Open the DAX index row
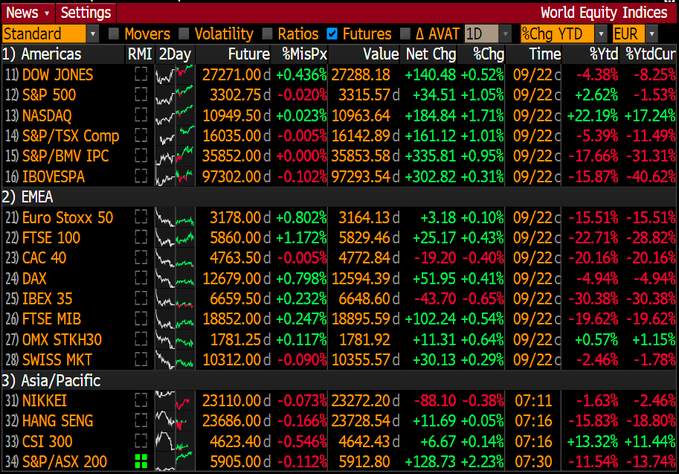Screen dimensions: 679x474 [x=34, y=278]
